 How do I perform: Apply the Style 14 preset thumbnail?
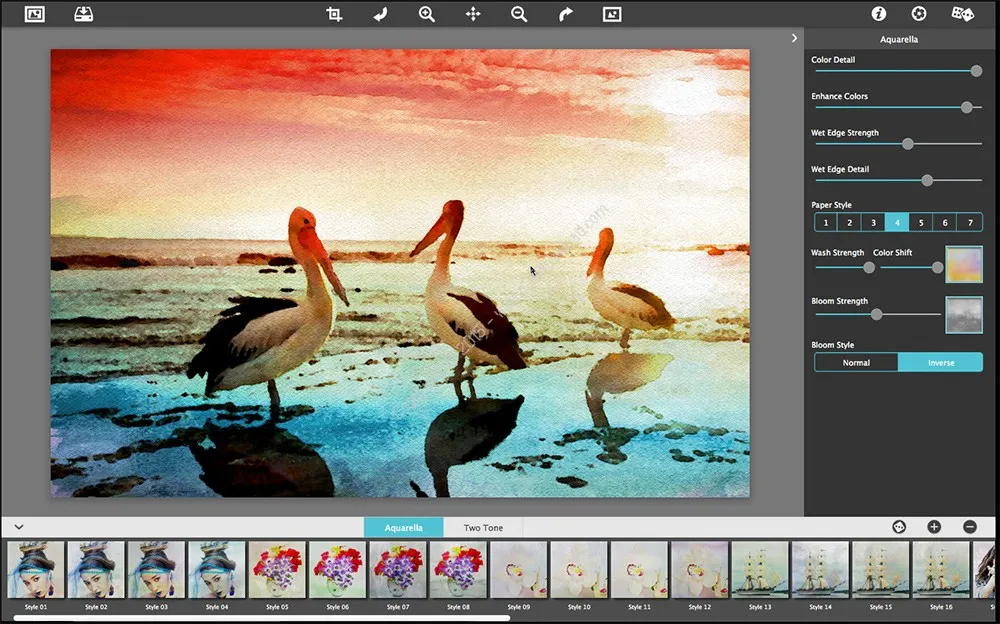[x=820, y=570]
